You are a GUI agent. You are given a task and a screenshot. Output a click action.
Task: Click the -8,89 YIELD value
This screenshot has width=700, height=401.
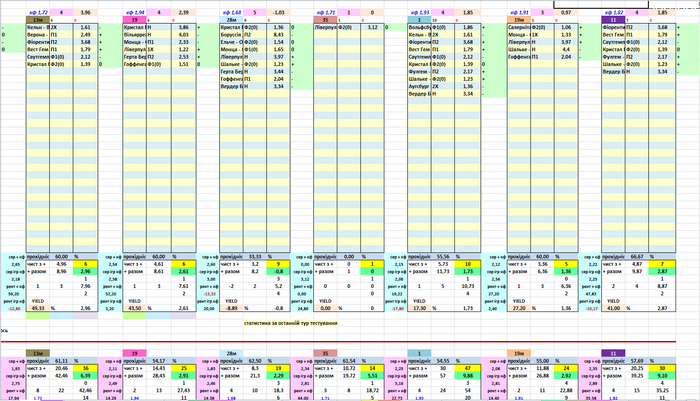click(232, 308)
